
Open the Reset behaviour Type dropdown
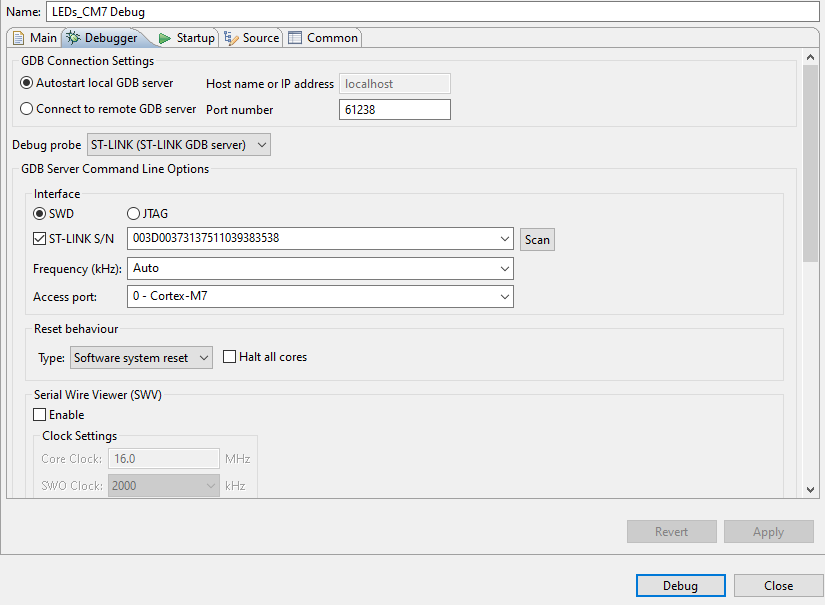(x=141, y=357)
